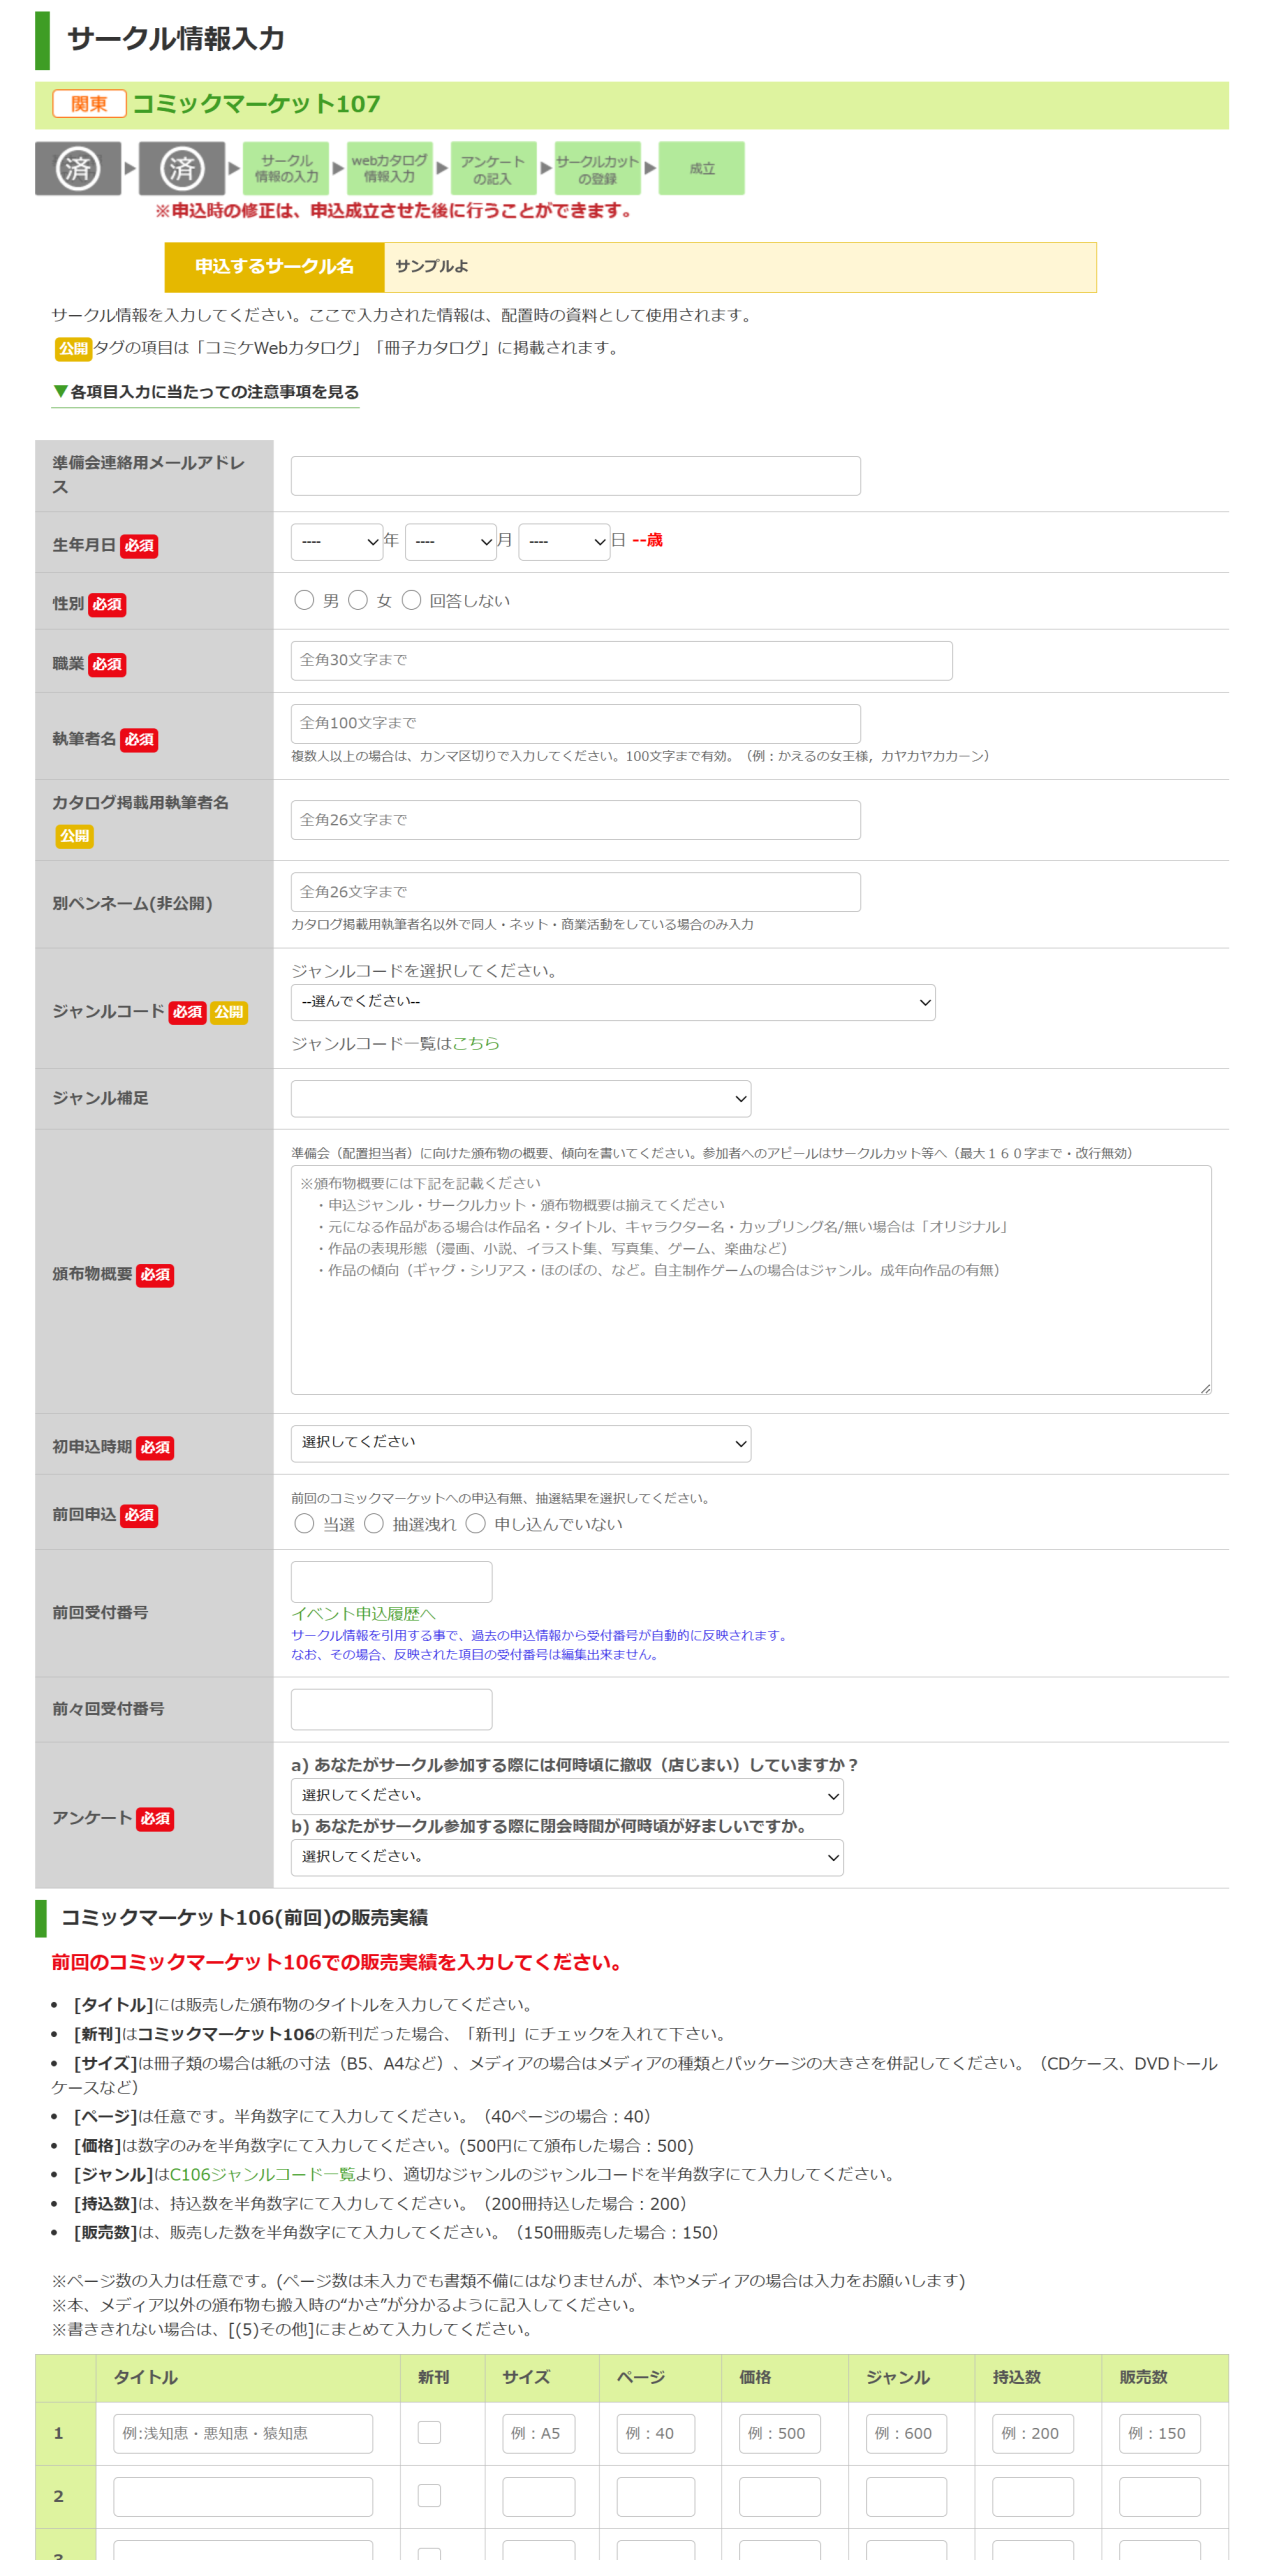Open the birth month dropdown
The image size is (1268, 2560).
coord(451,542)
